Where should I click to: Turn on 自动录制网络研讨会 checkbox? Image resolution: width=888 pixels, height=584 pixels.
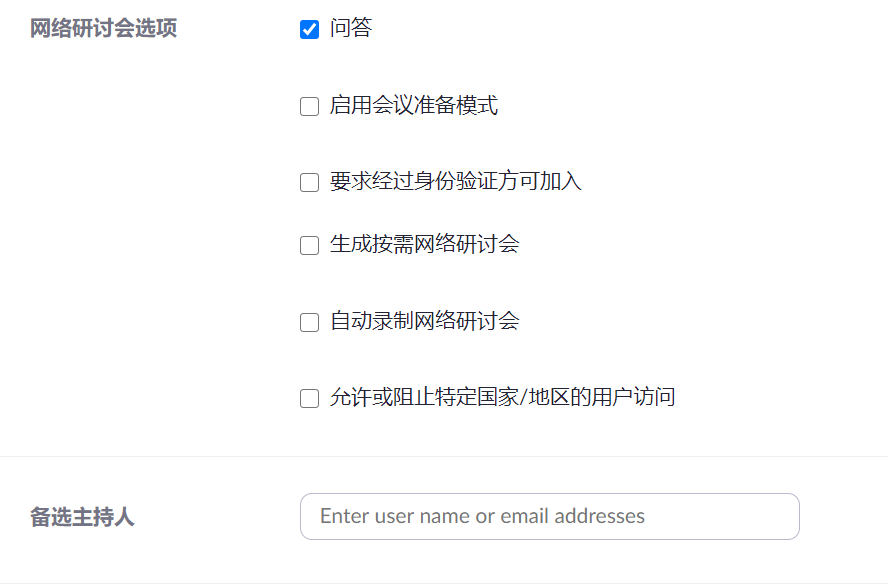309,323
